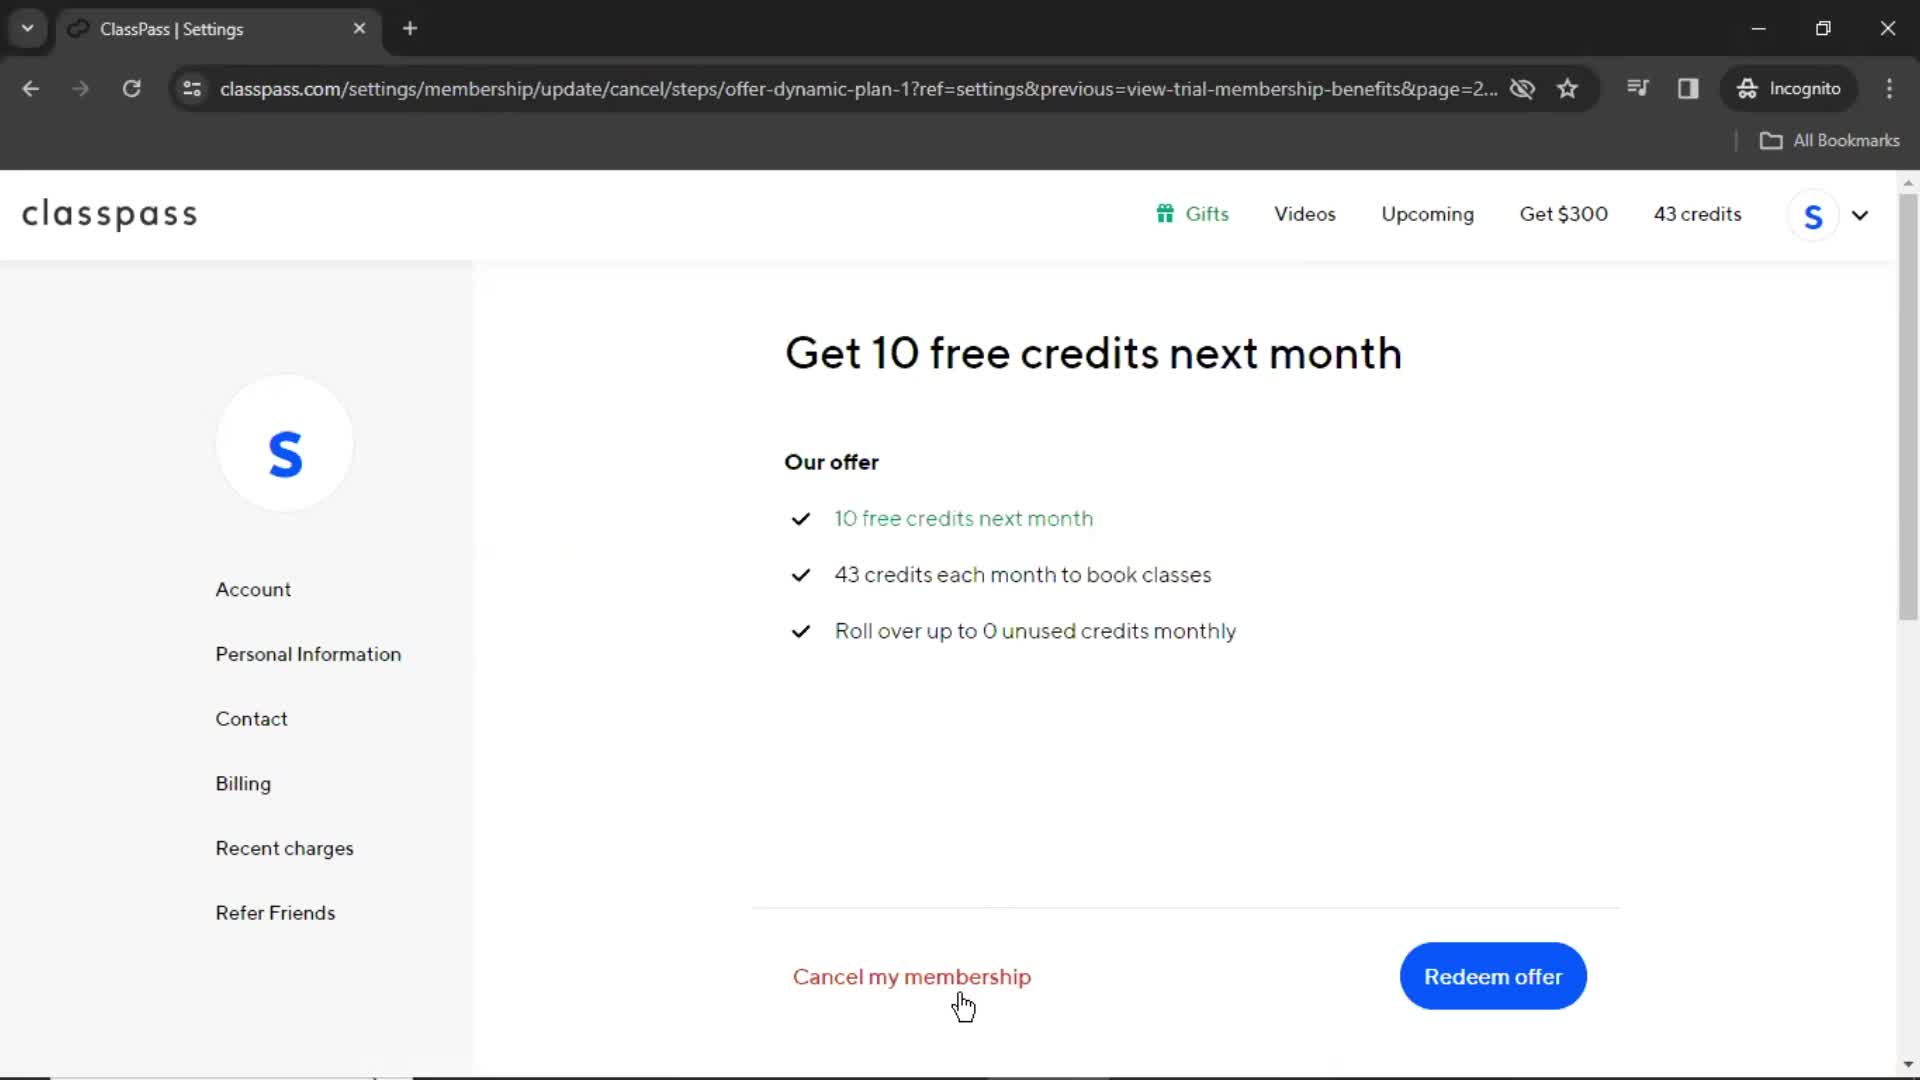Open the Gifts section icon

coord(1164,212)
